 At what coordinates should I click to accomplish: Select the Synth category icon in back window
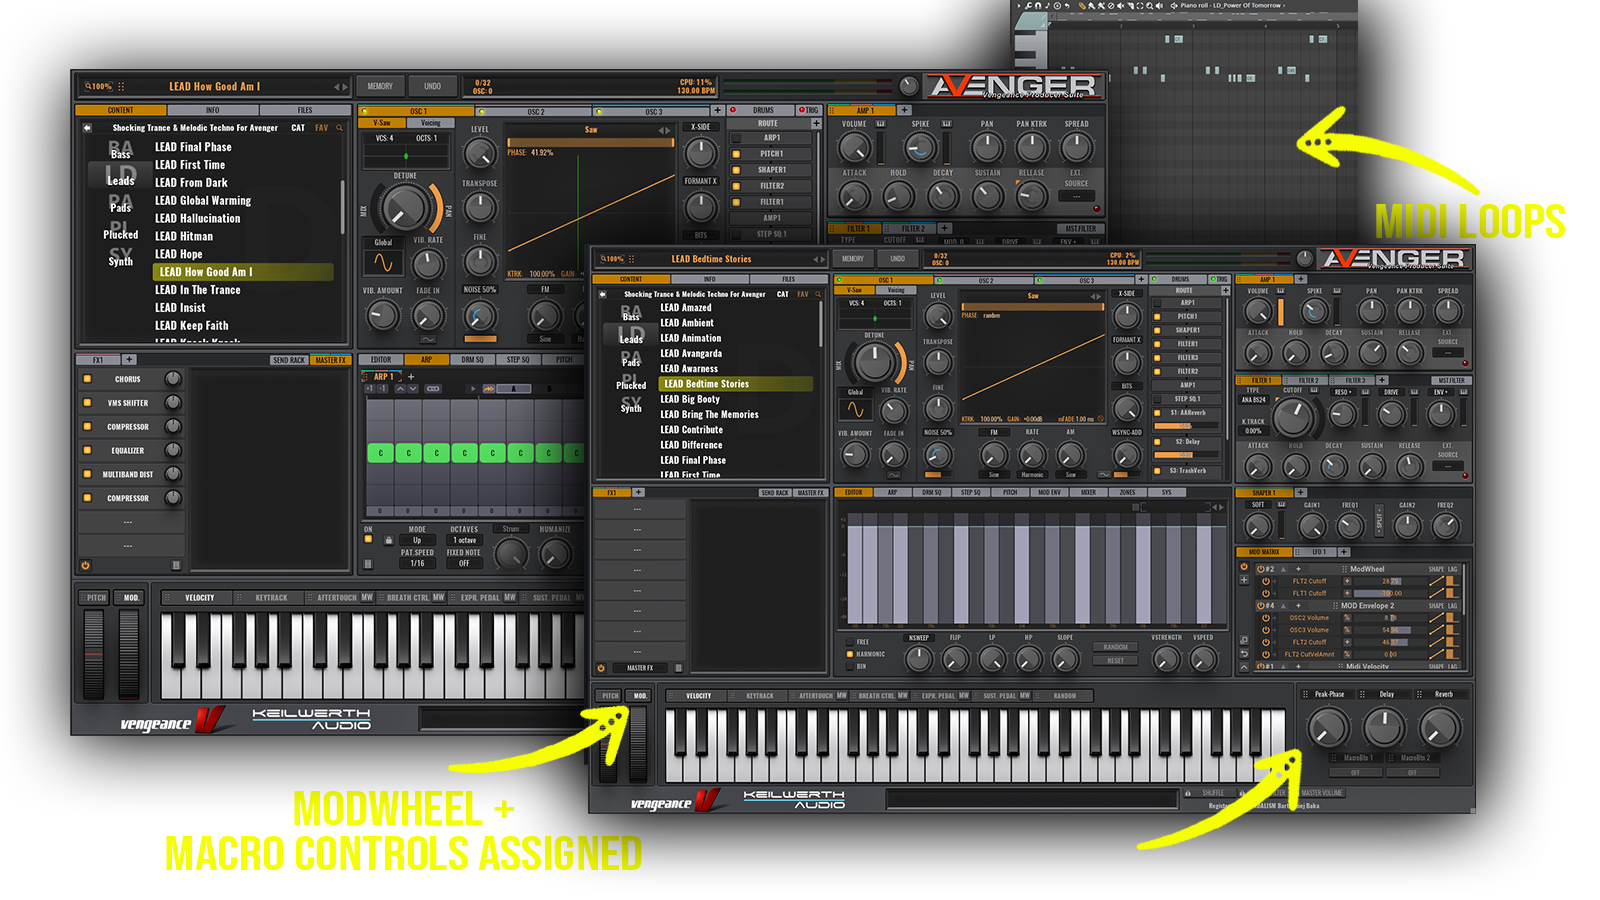(x=120, y=257)
